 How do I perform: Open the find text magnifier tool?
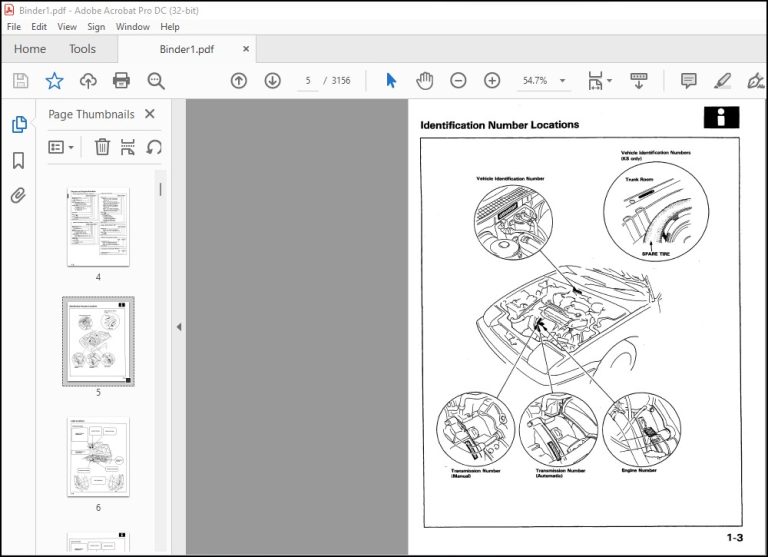[156, 81]
